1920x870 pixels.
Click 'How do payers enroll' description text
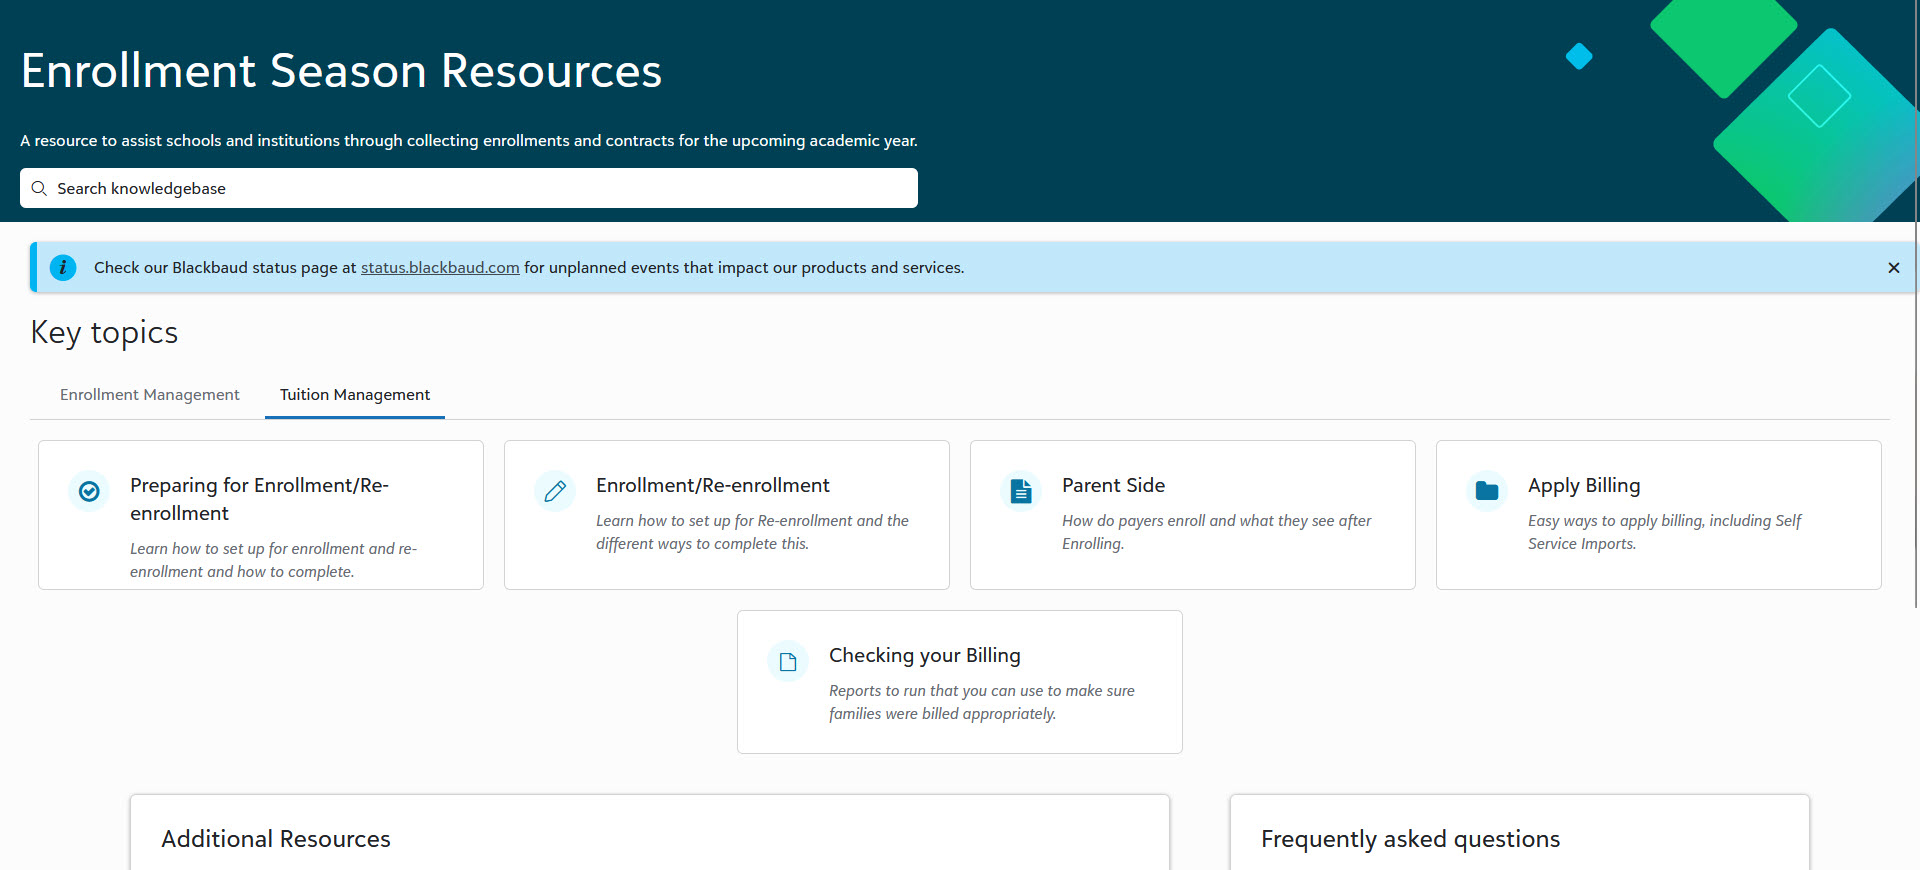point(1216,532)
